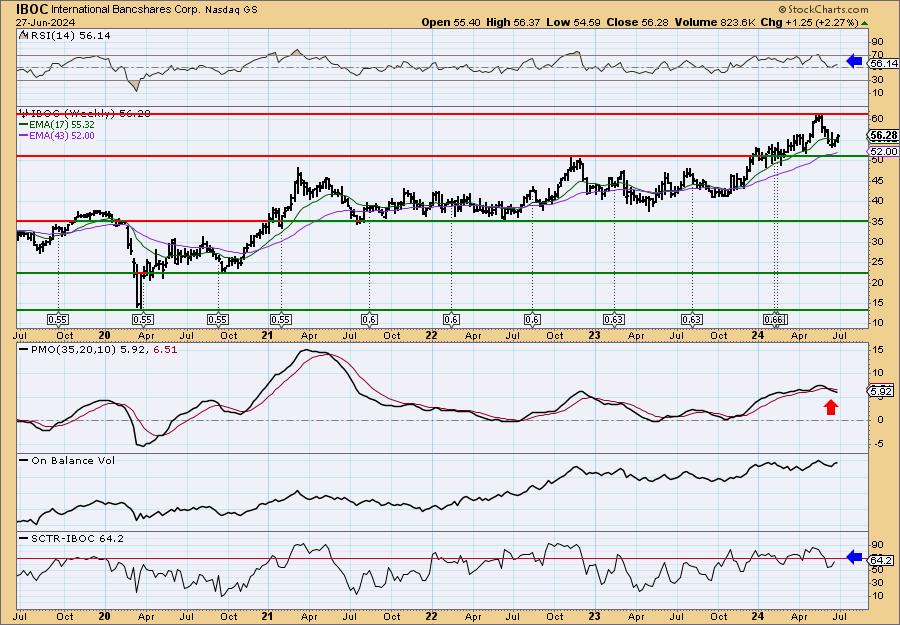This screenshot has width=900, height=625.
Task: Click the Open 55.40 value
Action: click(x=452, y=22)
